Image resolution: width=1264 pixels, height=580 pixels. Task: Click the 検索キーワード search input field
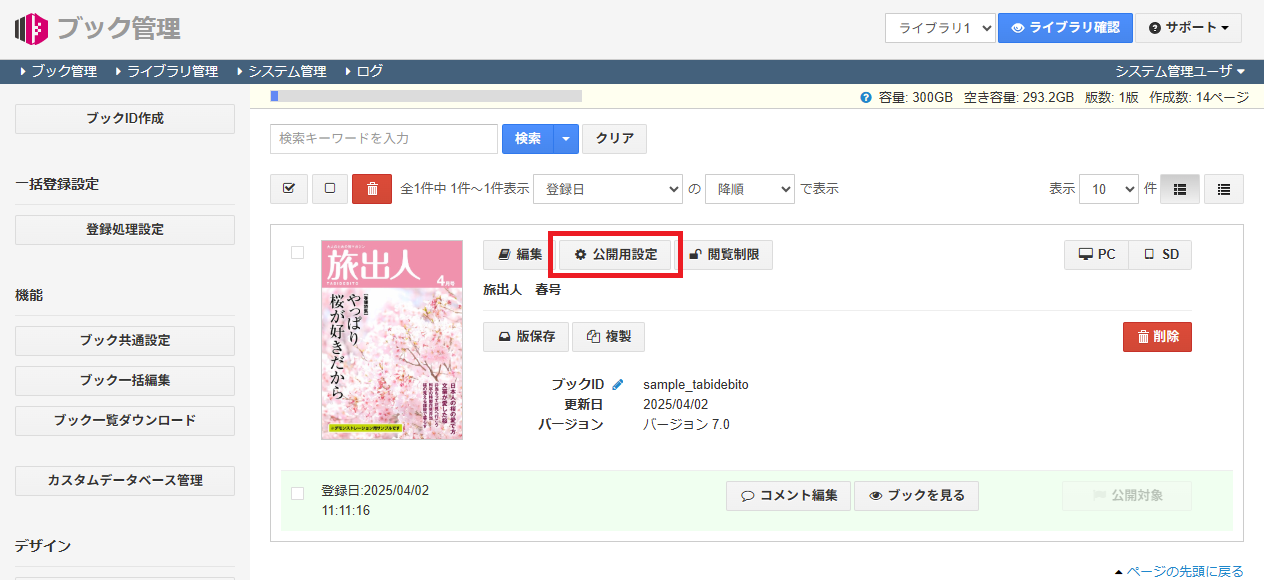pyautogui.click(x=383, y=139)
